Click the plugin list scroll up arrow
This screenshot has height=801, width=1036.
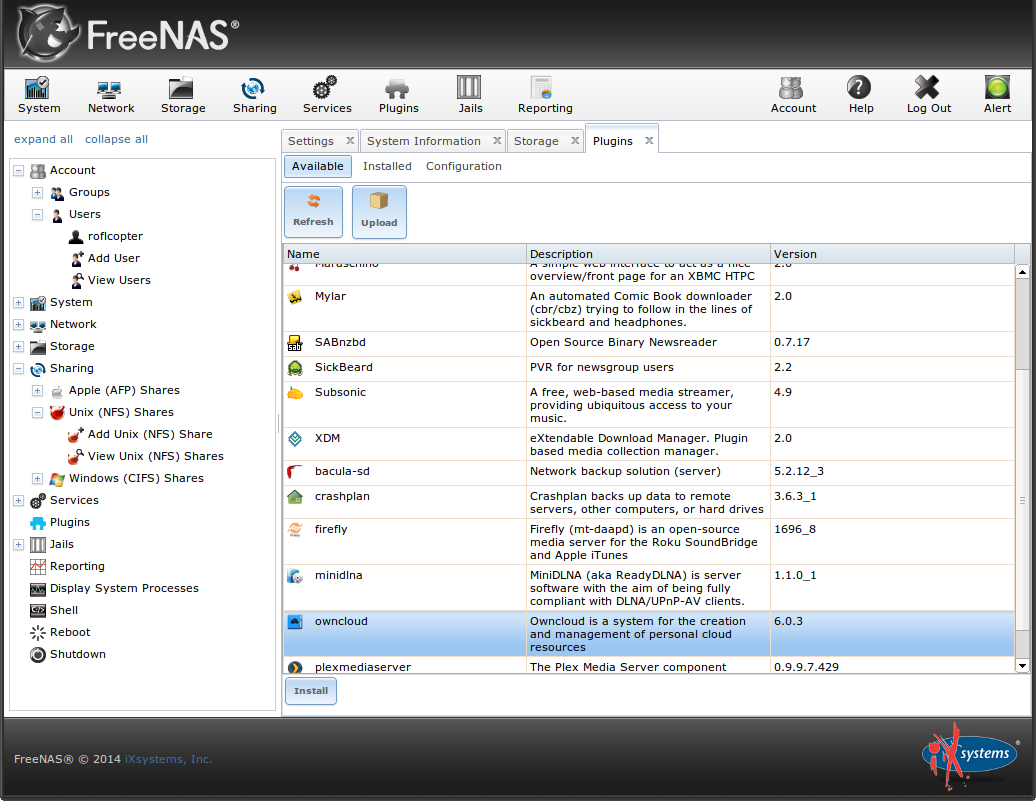1022,272
